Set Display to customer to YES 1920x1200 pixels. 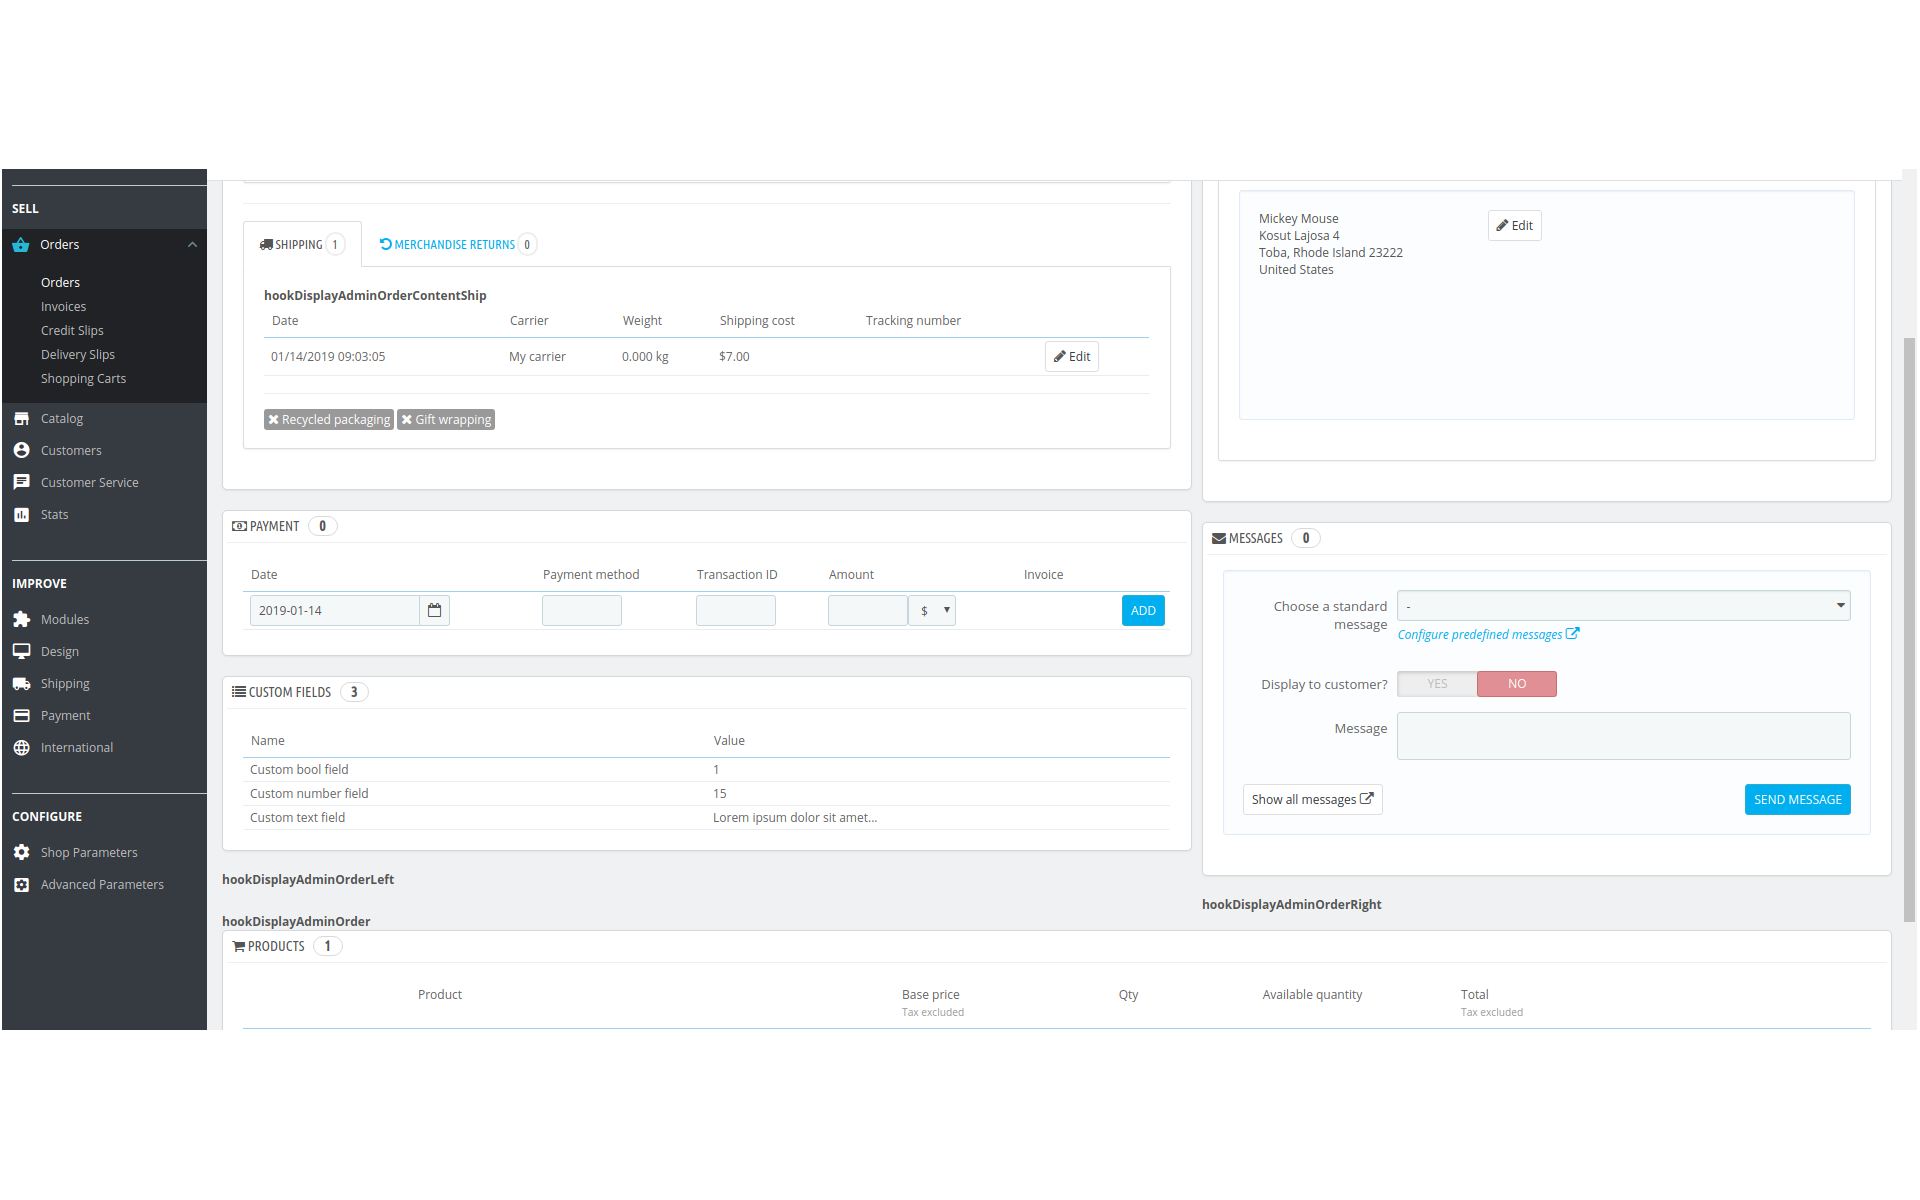pyautogui.click(x=1437, y=684)
